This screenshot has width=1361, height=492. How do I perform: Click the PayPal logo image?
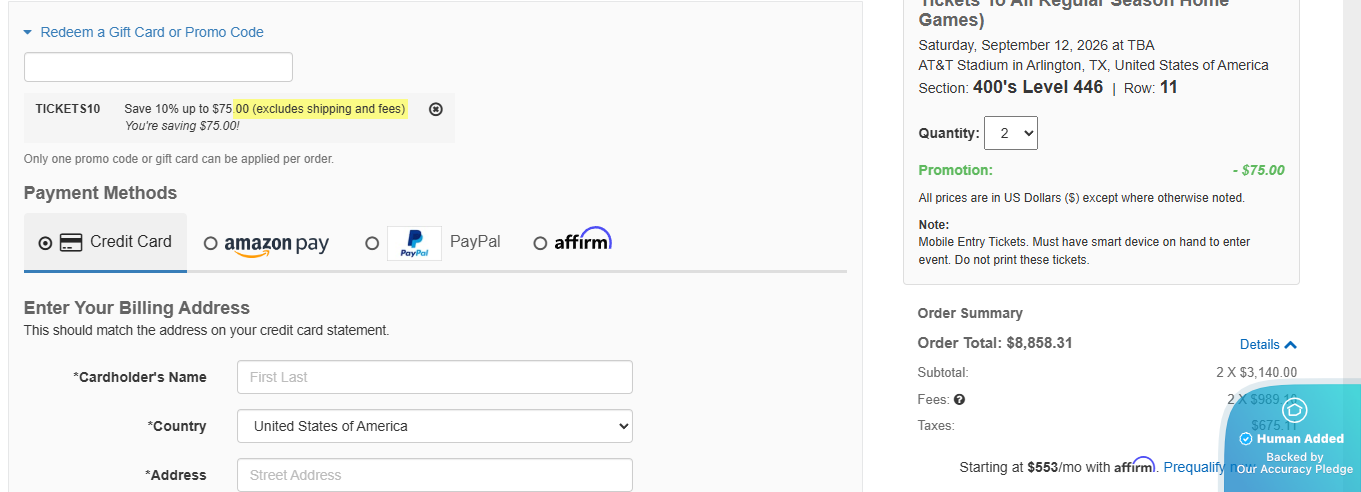414,243
